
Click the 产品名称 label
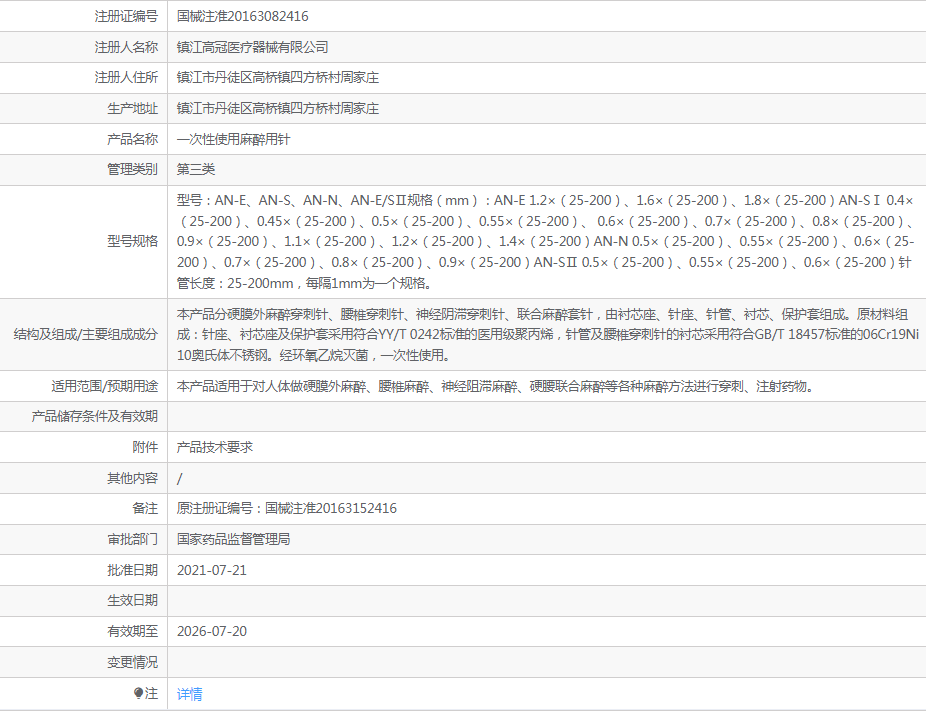[x=133, y=139]
